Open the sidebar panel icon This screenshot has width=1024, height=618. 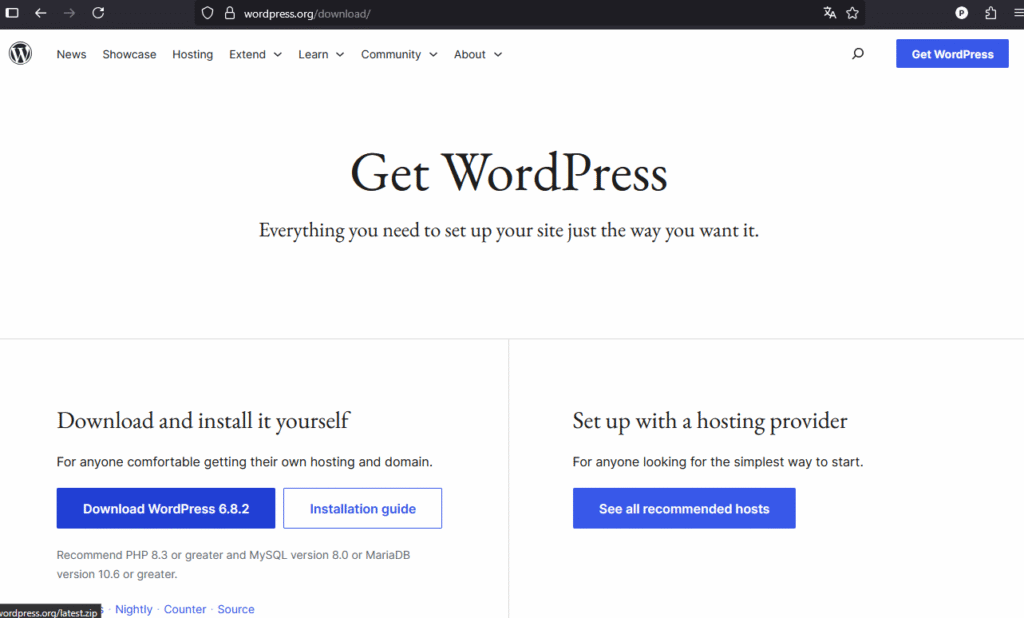(12, 13)
